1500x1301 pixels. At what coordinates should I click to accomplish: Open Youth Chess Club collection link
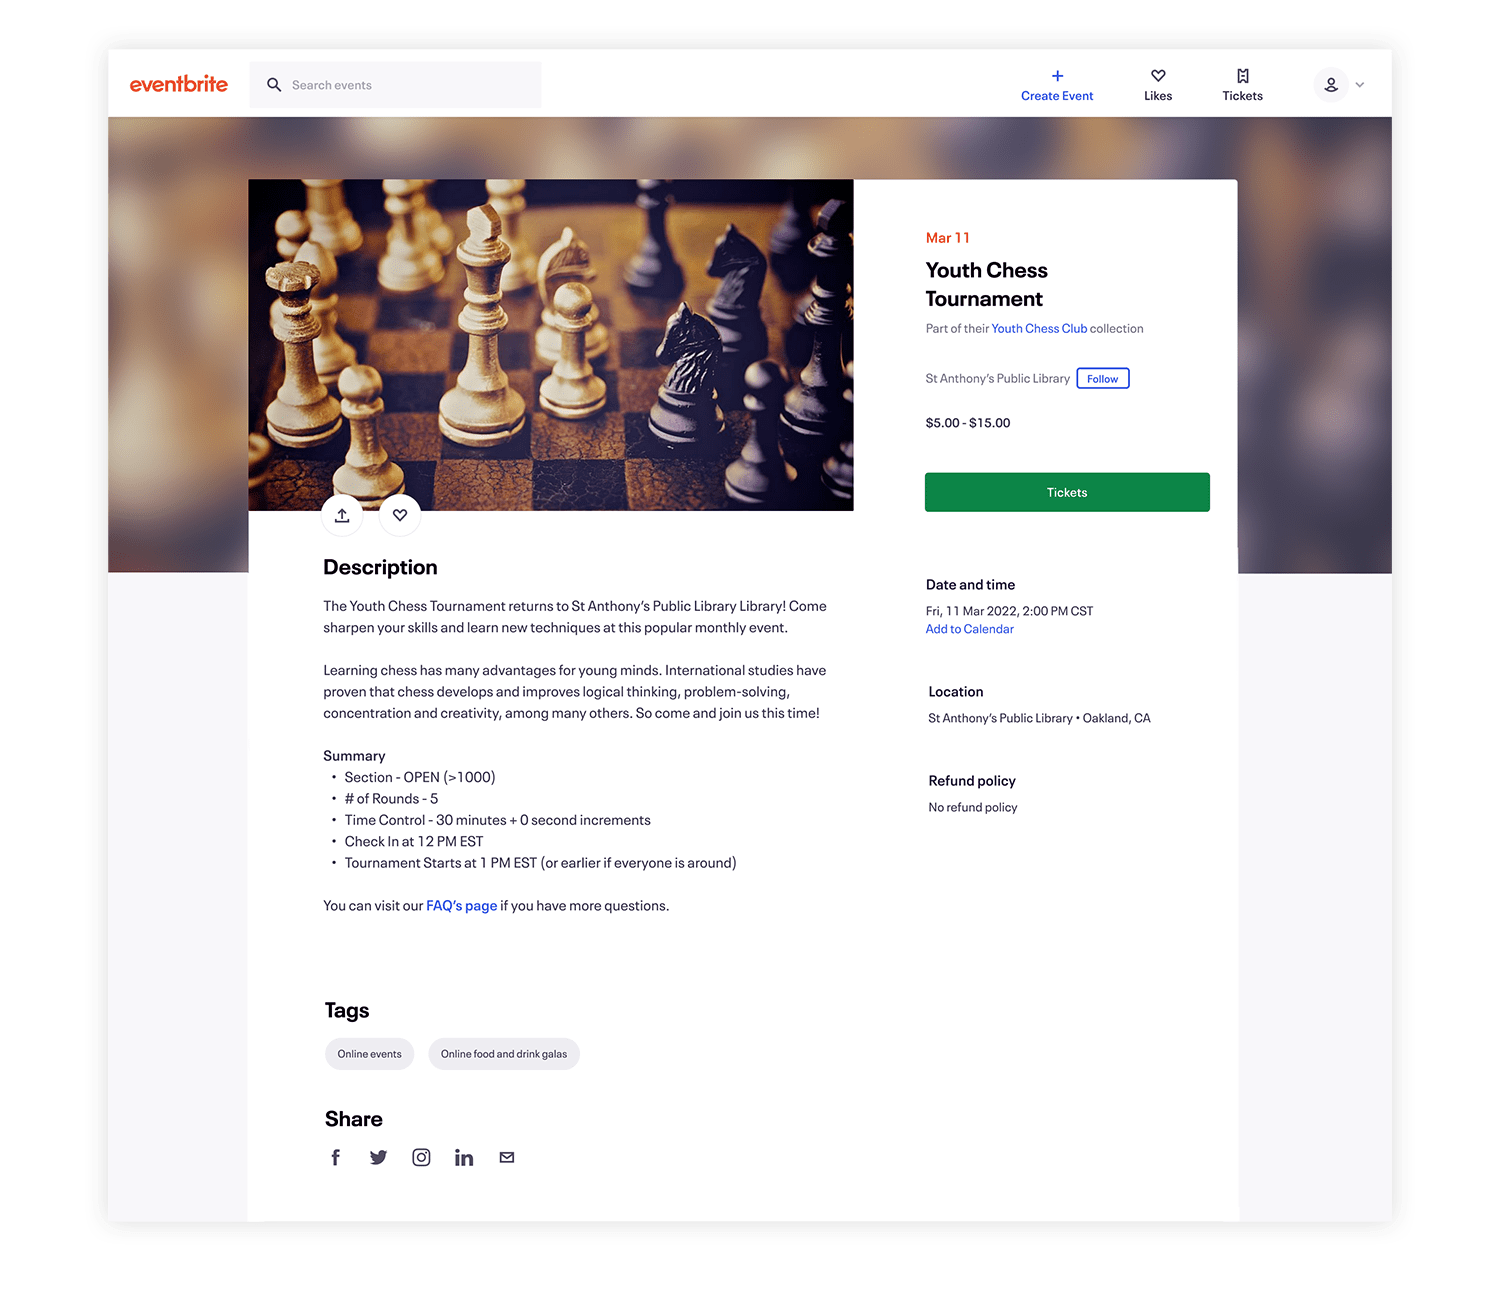1039,328
